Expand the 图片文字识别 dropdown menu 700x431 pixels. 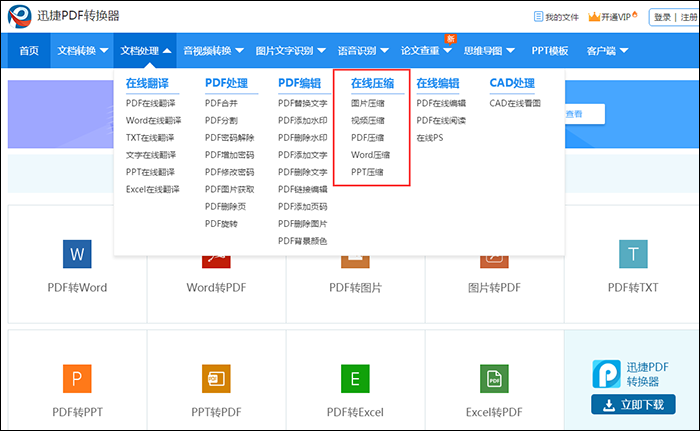click(x=289, y=50)
